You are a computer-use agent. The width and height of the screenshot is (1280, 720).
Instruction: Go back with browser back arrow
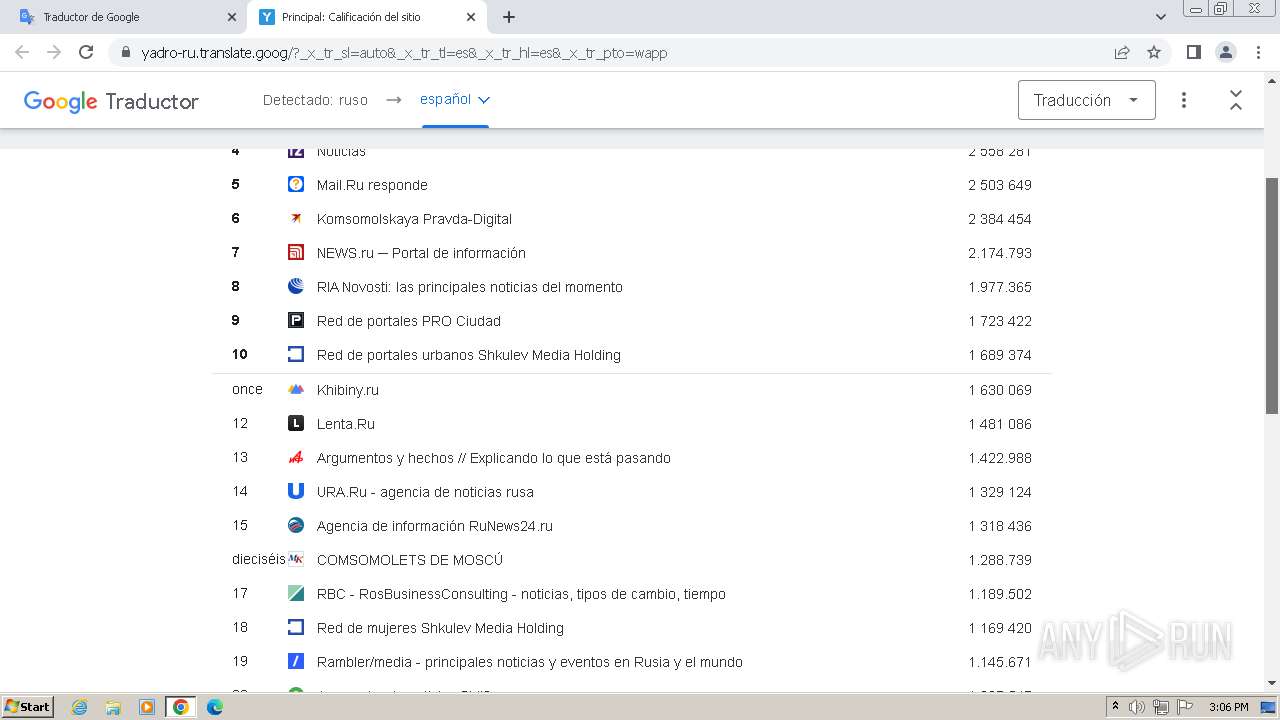(x=22, y=52)
